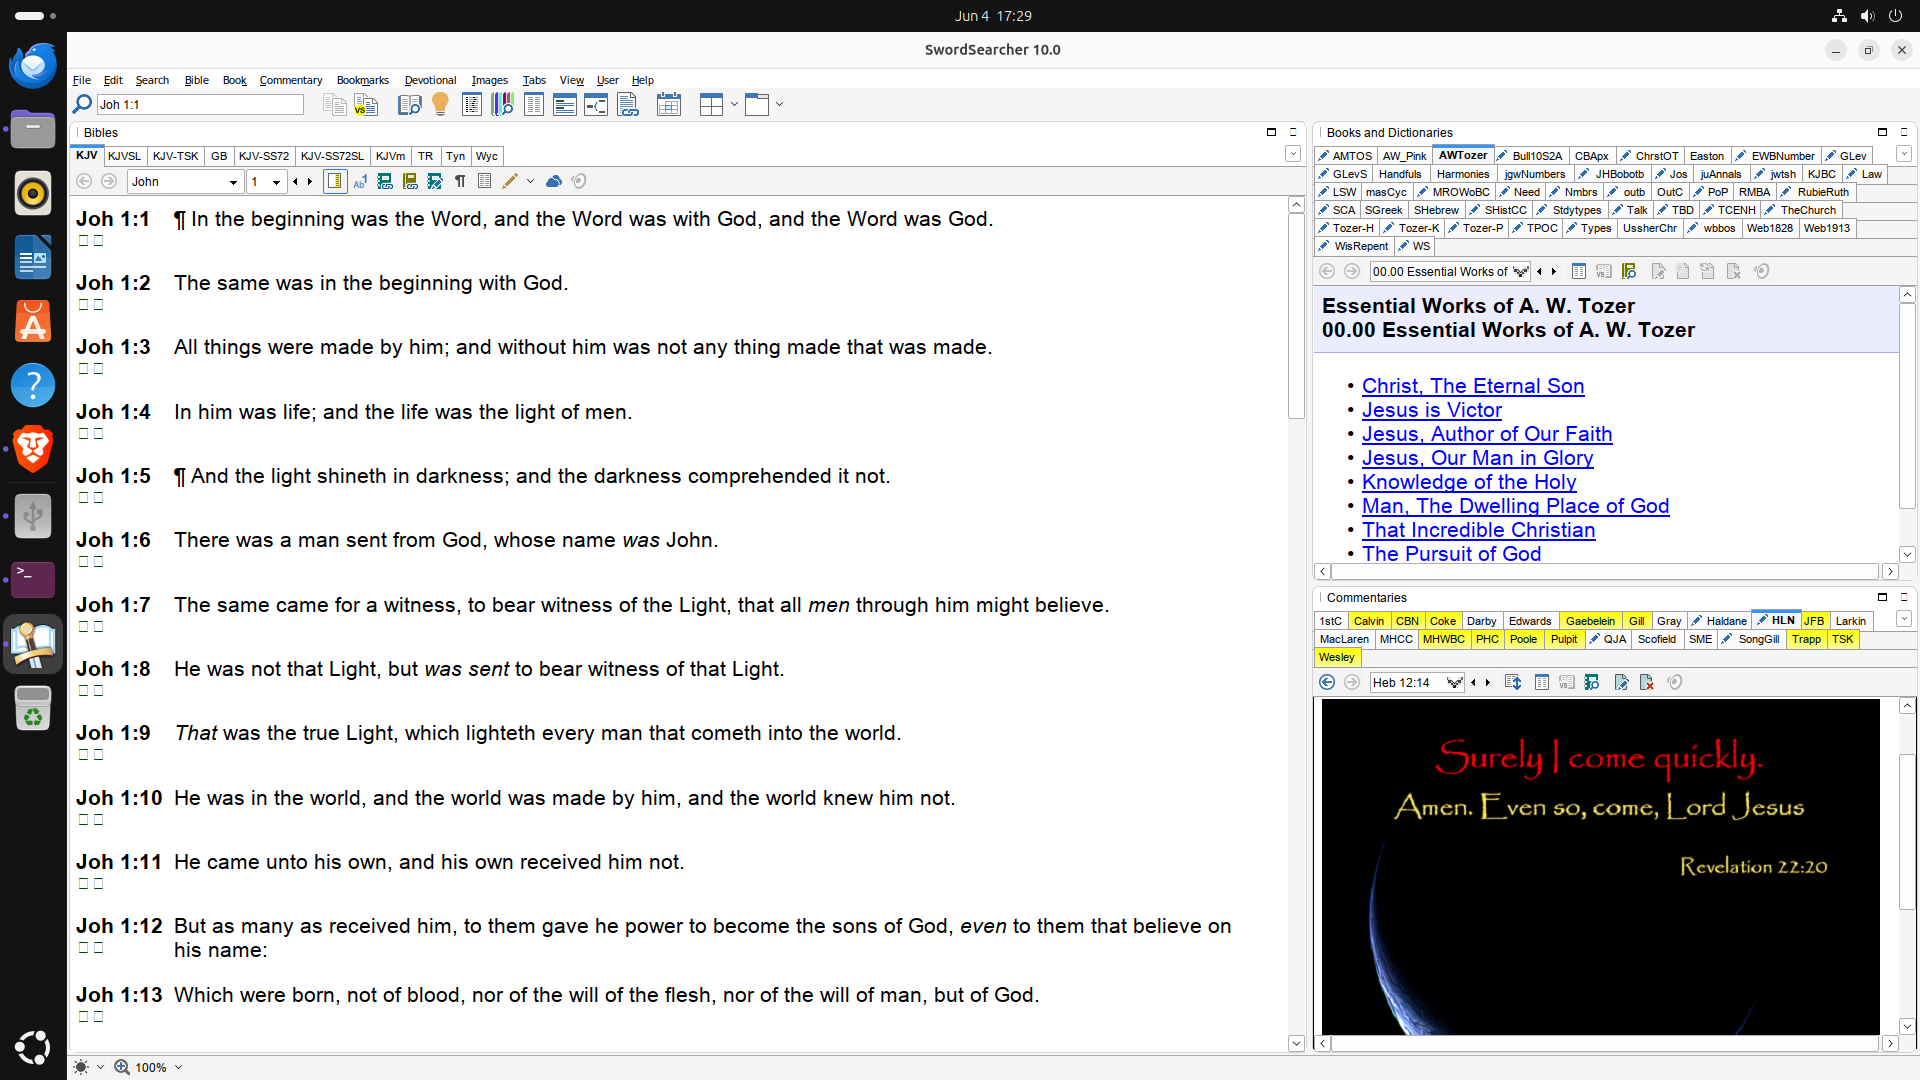Open SwordSearcher app icon in the Ubuntu dock
Viewport: 1920px width, 1080px height.
tap(33, 645)
